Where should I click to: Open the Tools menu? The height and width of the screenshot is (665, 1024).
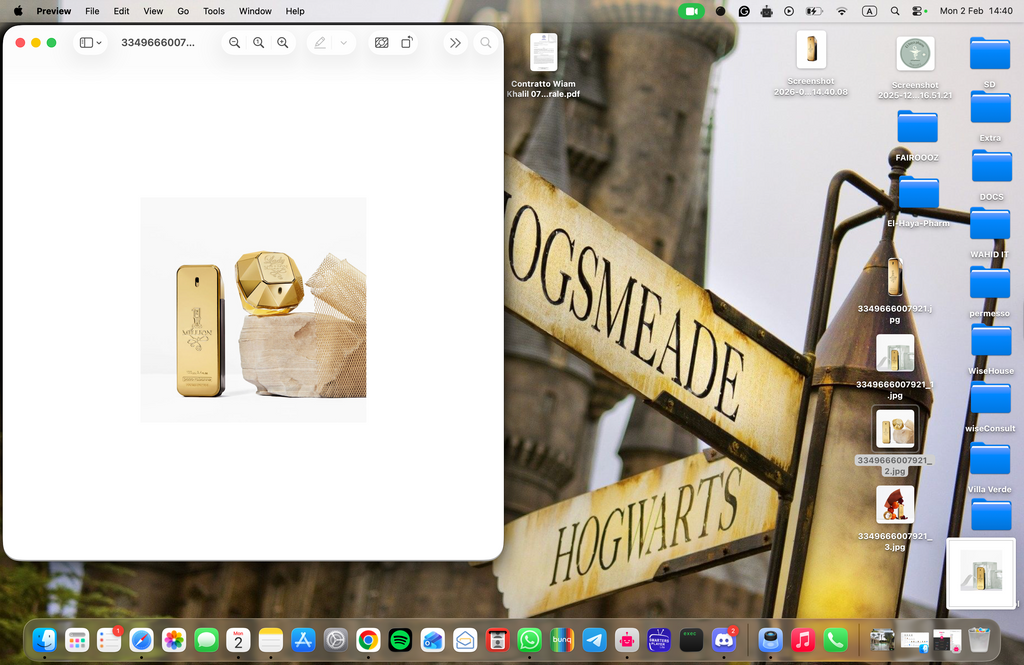click(214, 11)
